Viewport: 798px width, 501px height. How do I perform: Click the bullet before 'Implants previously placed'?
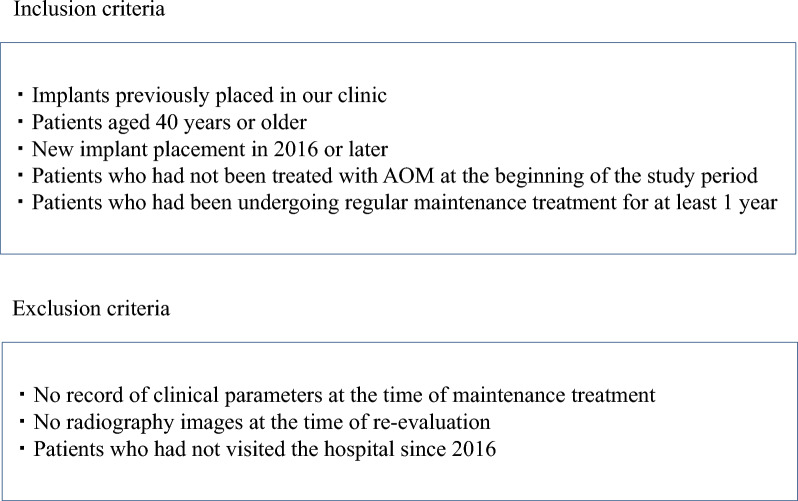pyautogui.click(x=20, y=95)
